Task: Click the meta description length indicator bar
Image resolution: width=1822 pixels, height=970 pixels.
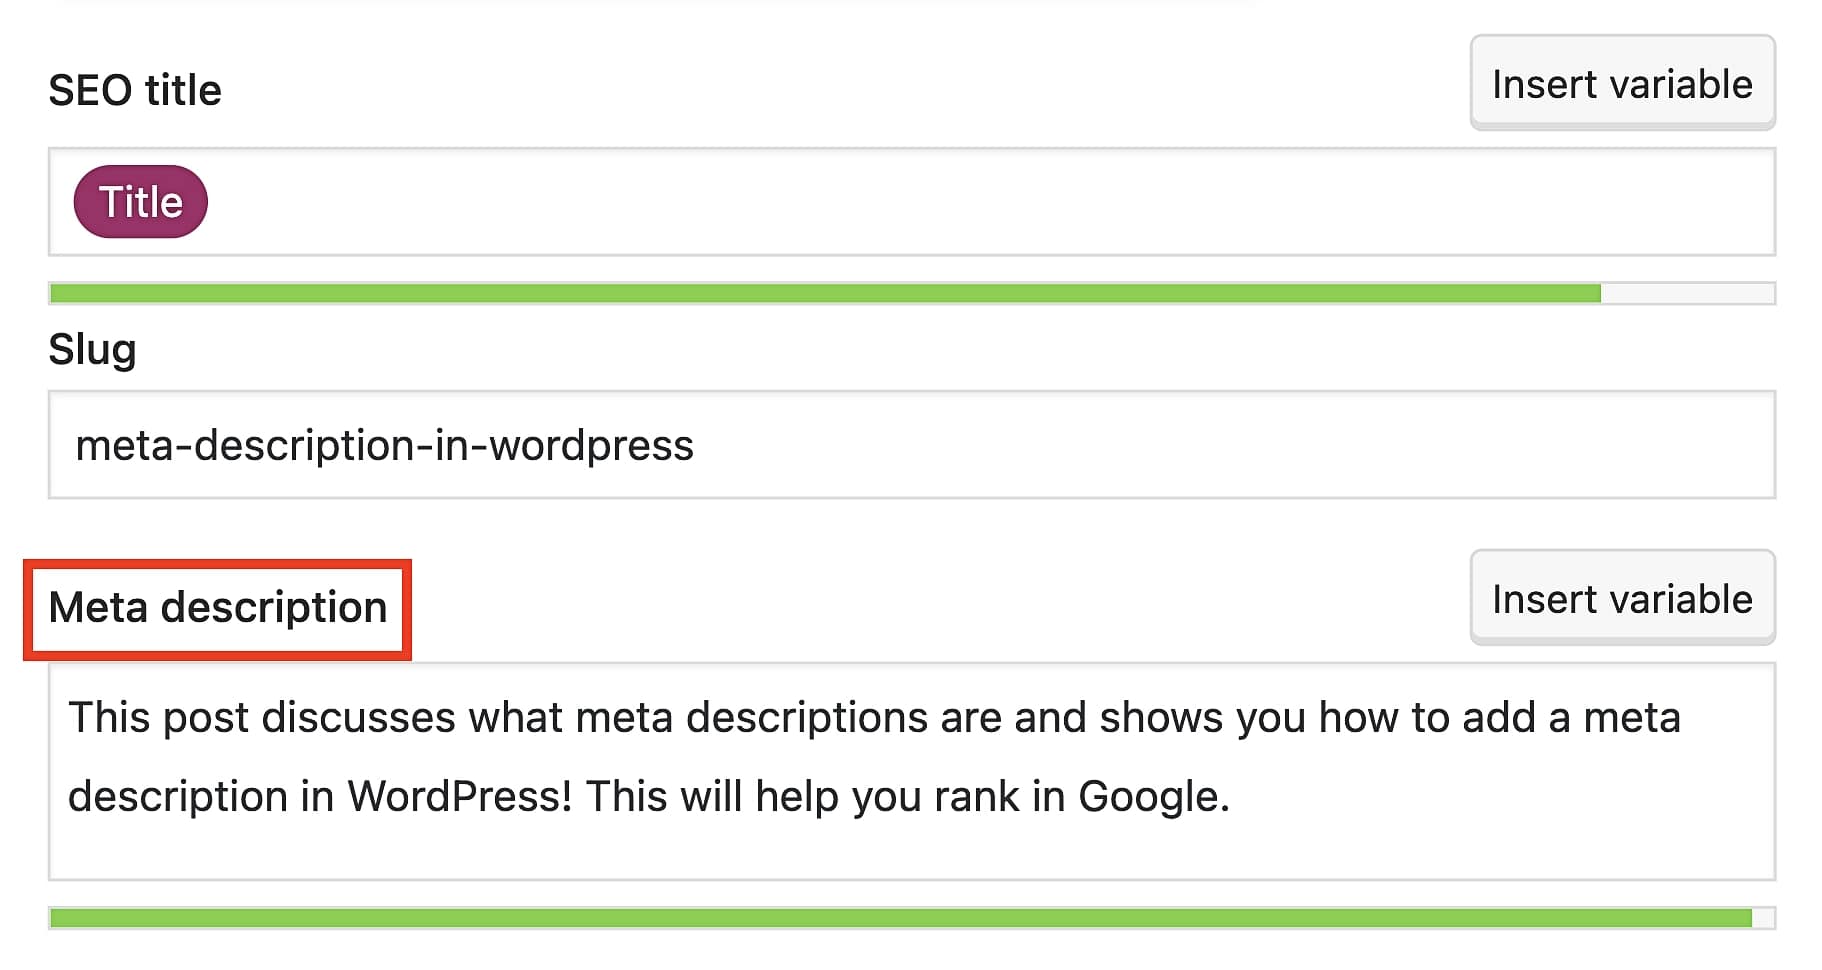Action: click(x=900, y=914)
